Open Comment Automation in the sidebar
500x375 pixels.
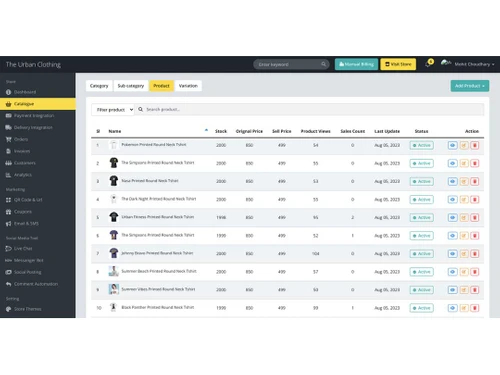pos(32,284)
